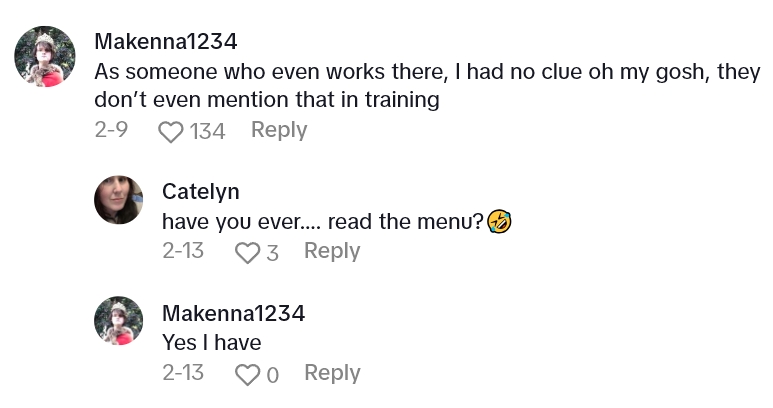Reply to Catelyn's menu comment
The image size is (773, 408).
(332, 251)
